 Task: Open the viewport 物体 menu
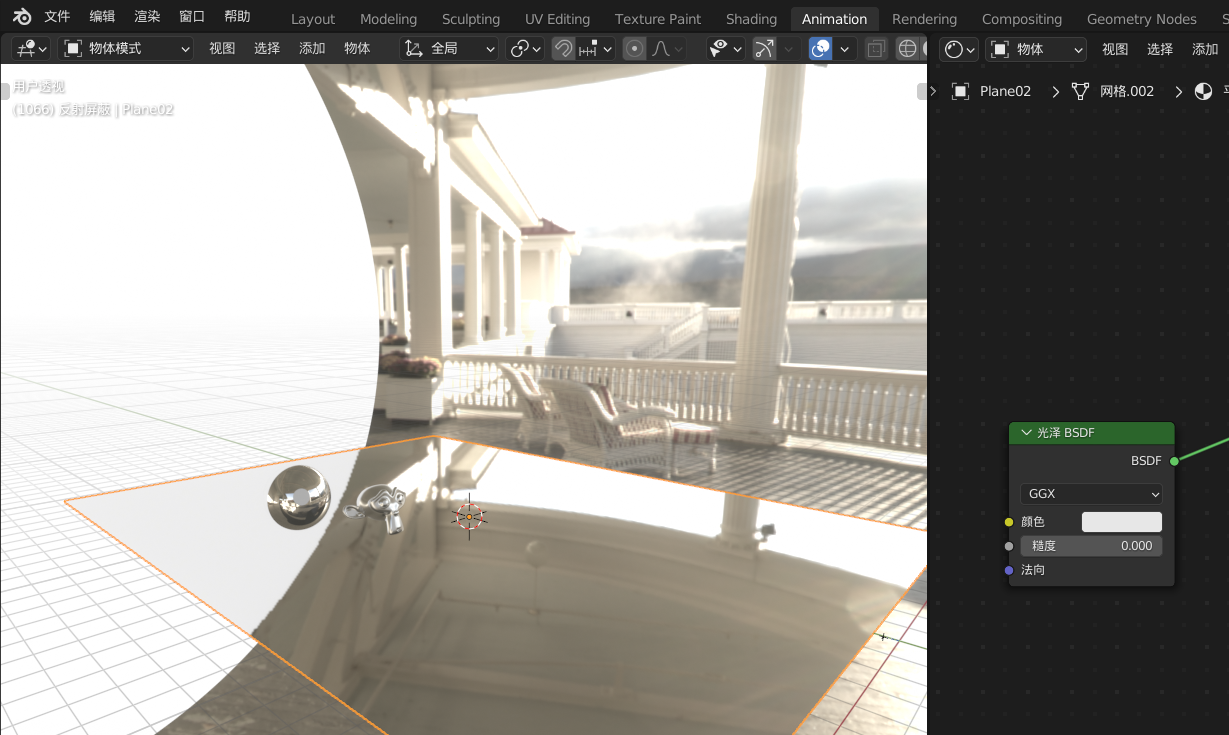point(357,48)
